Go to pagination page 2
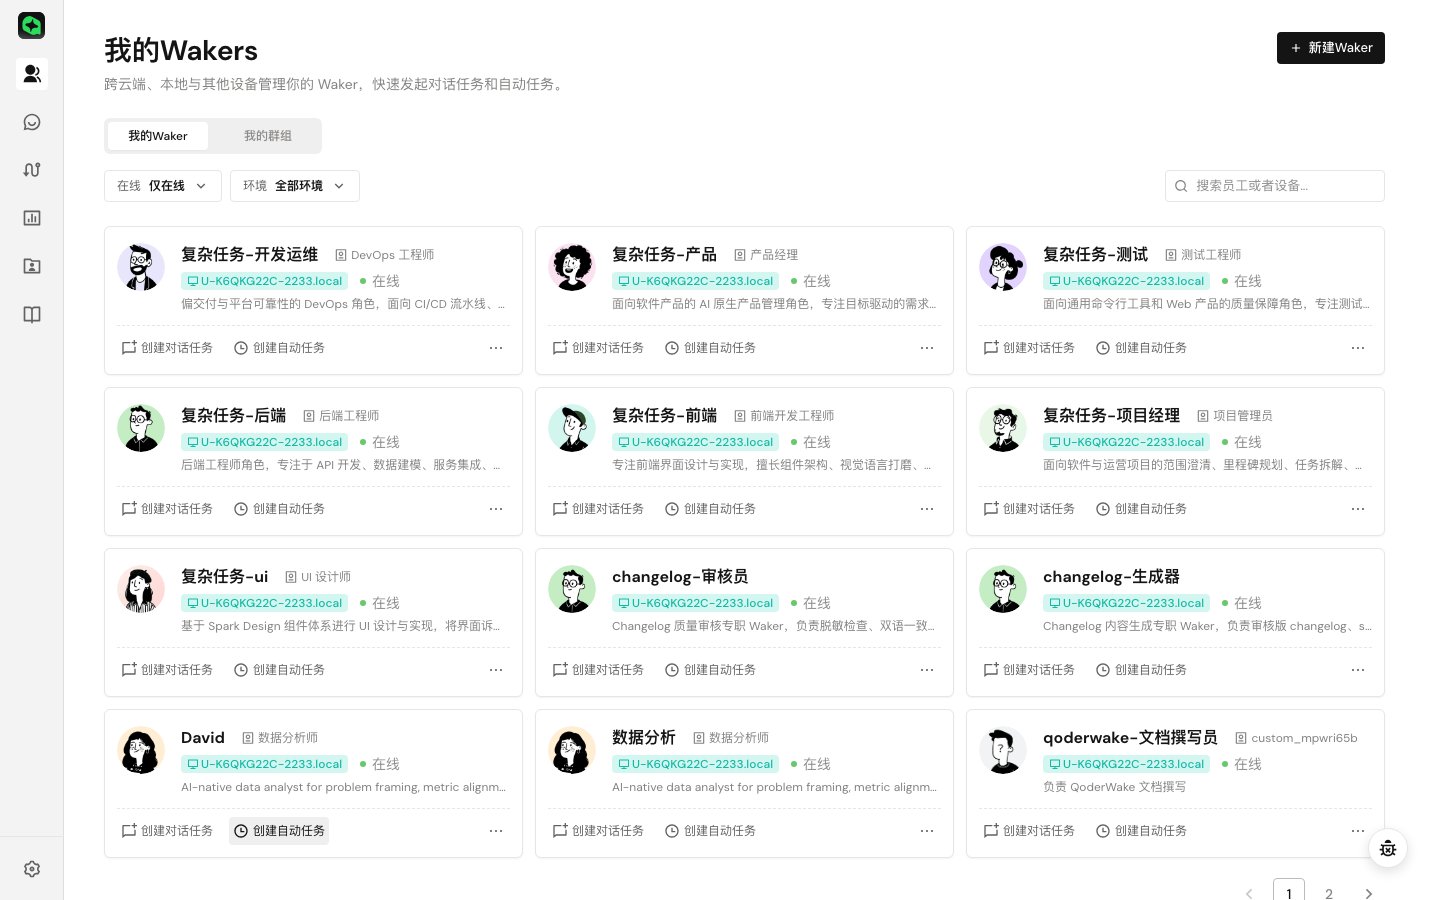The image size is (1440, 900). pyautogui.click(x=1329, y=893)
